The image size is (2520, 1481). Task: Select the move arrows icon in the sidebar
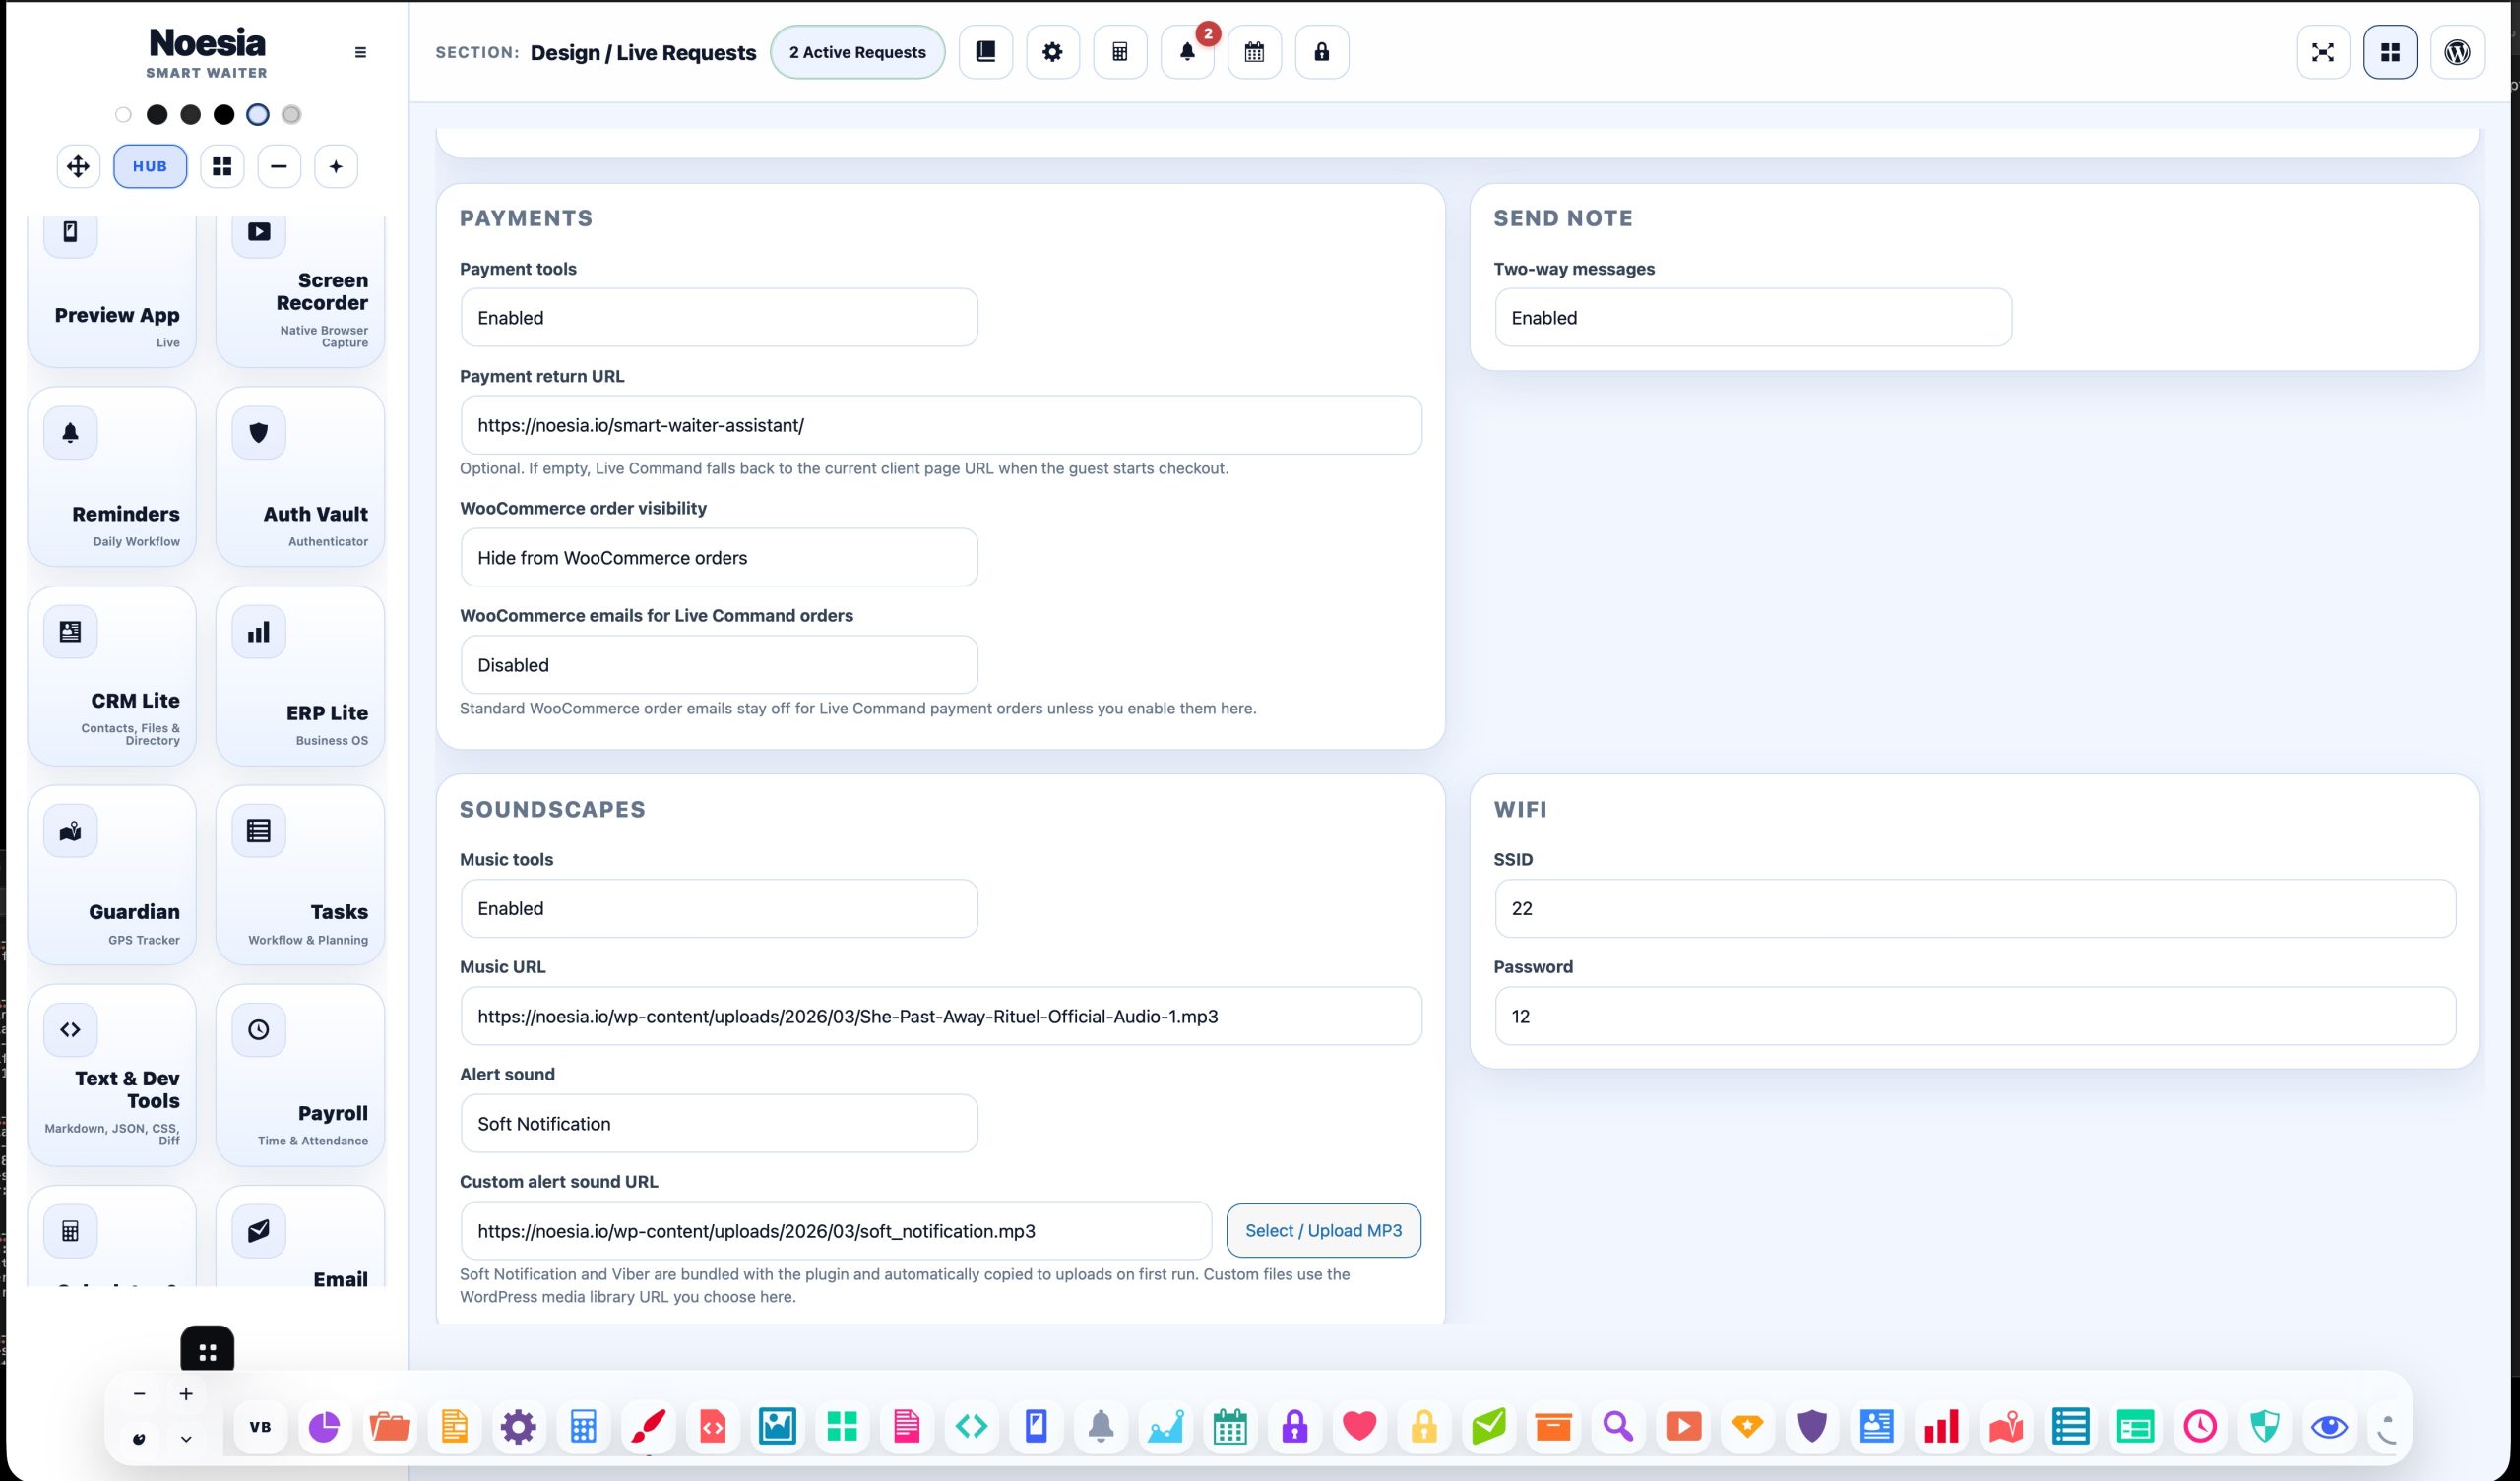point(78,166)
